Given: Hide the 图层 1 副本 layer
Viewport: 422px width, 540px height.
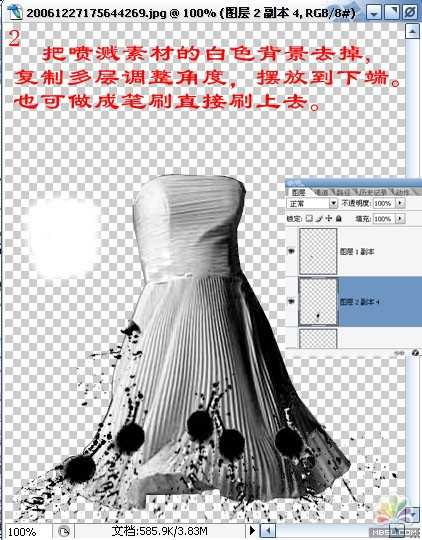Looking at the screenshot, I should 291,252.
